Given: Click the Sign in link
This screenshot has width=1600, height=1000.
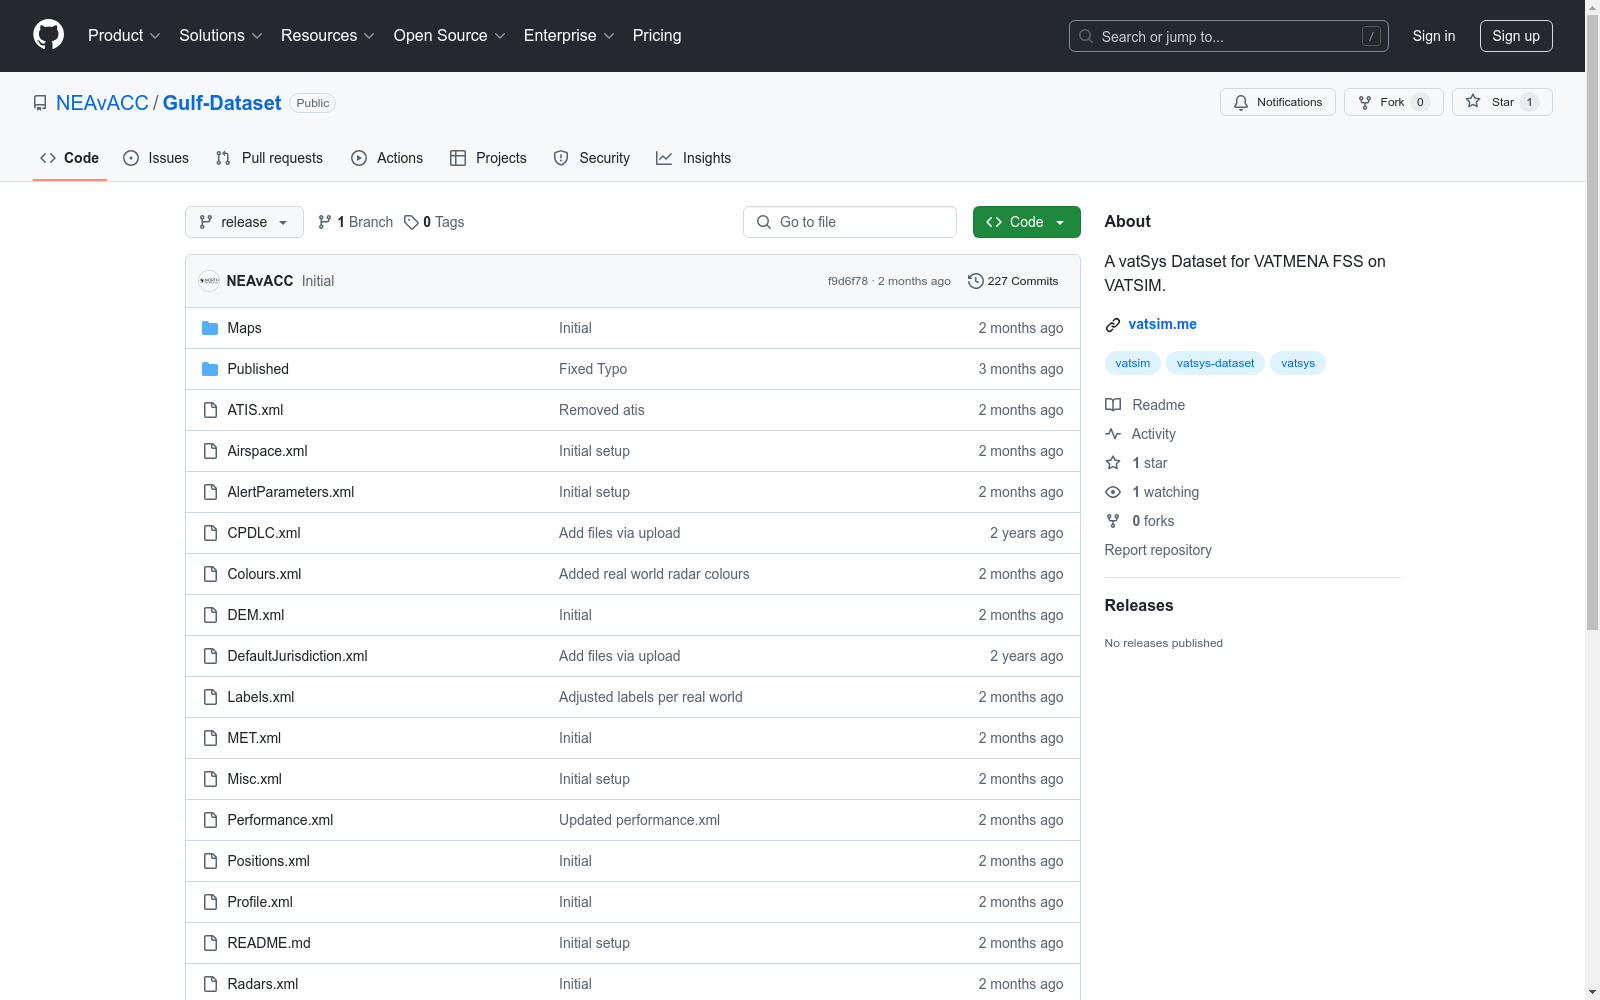Looking at the screenshot, I should (1434, 36).
